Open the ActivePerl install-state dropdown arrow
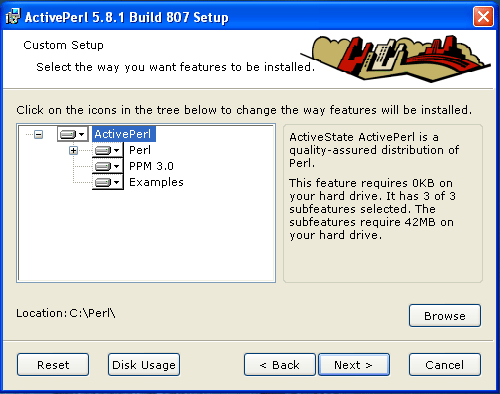Image resolution: width=500 pixels, height=394 pixels. pyautogui.click(x=82, y=134)
